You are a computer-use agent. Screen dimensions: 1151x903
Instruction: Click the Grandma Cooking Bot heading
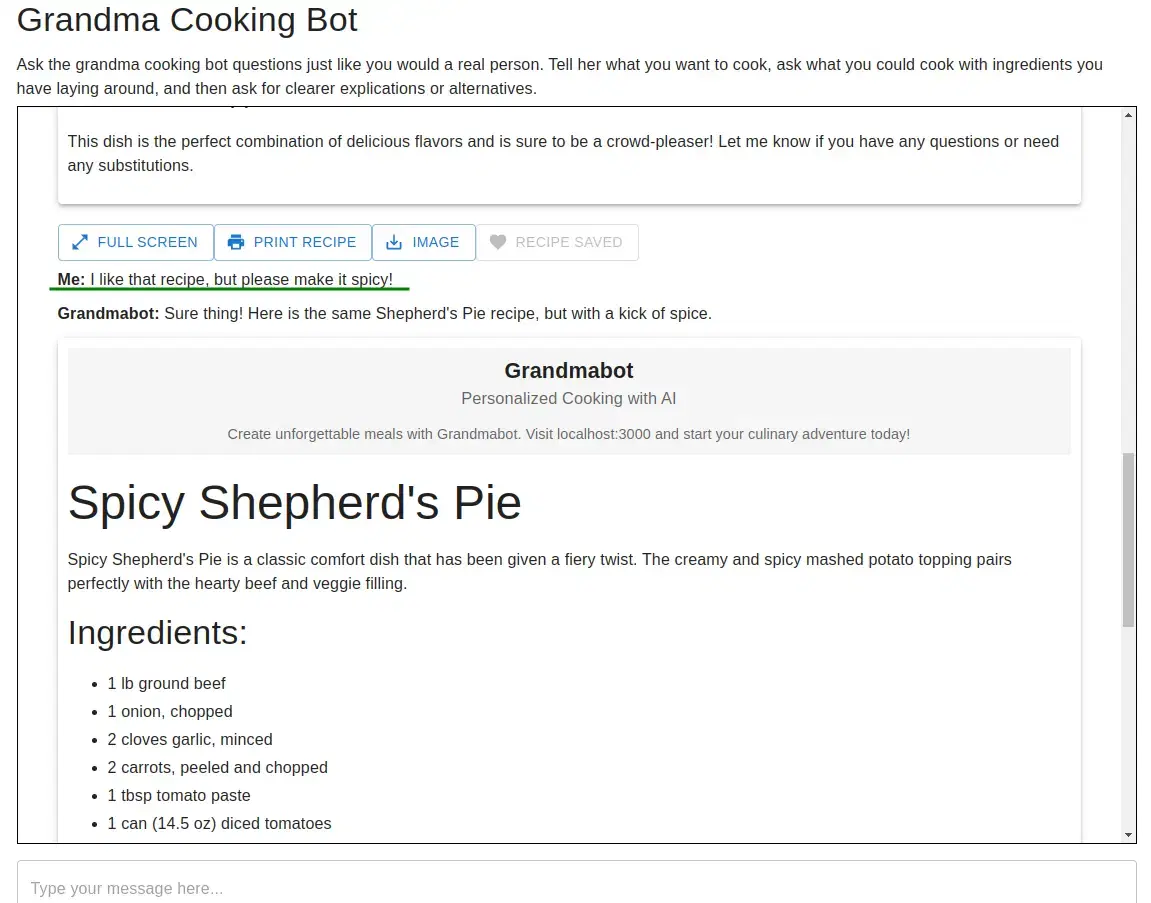point(186,20)
